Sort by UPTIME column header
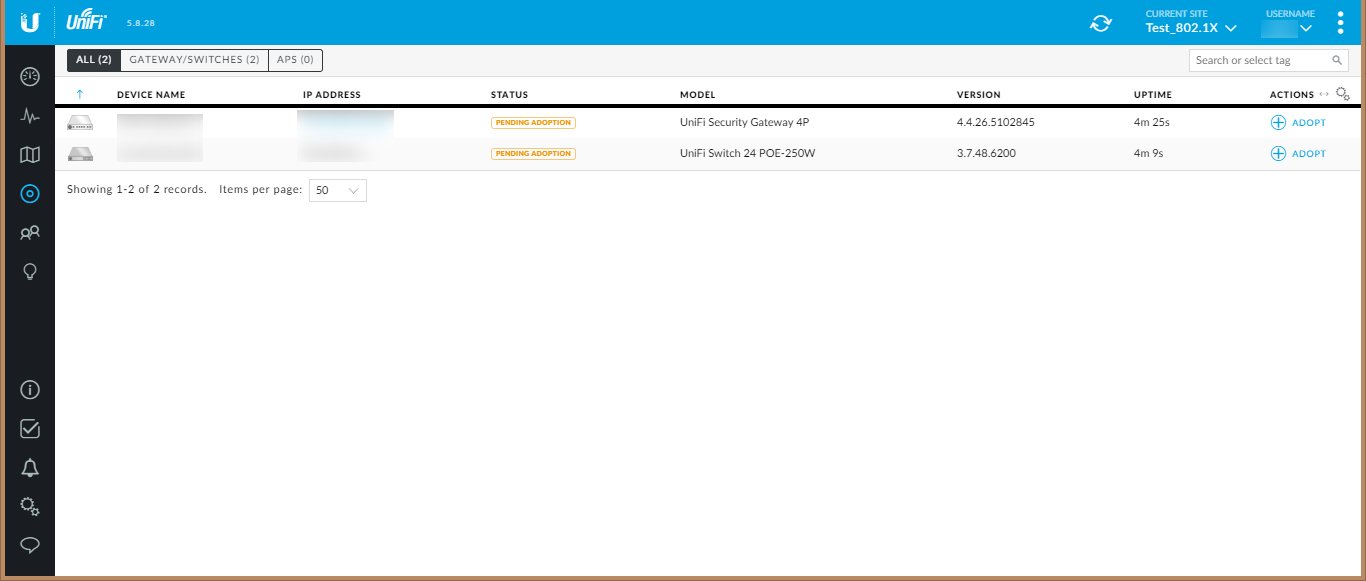 pos(1153,95)
